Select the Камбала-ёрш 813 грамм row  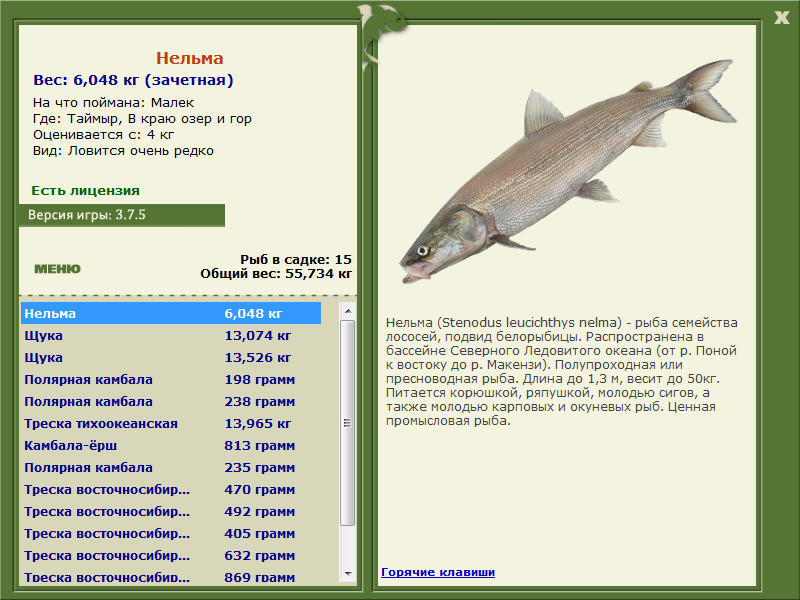tap(171, 445)
